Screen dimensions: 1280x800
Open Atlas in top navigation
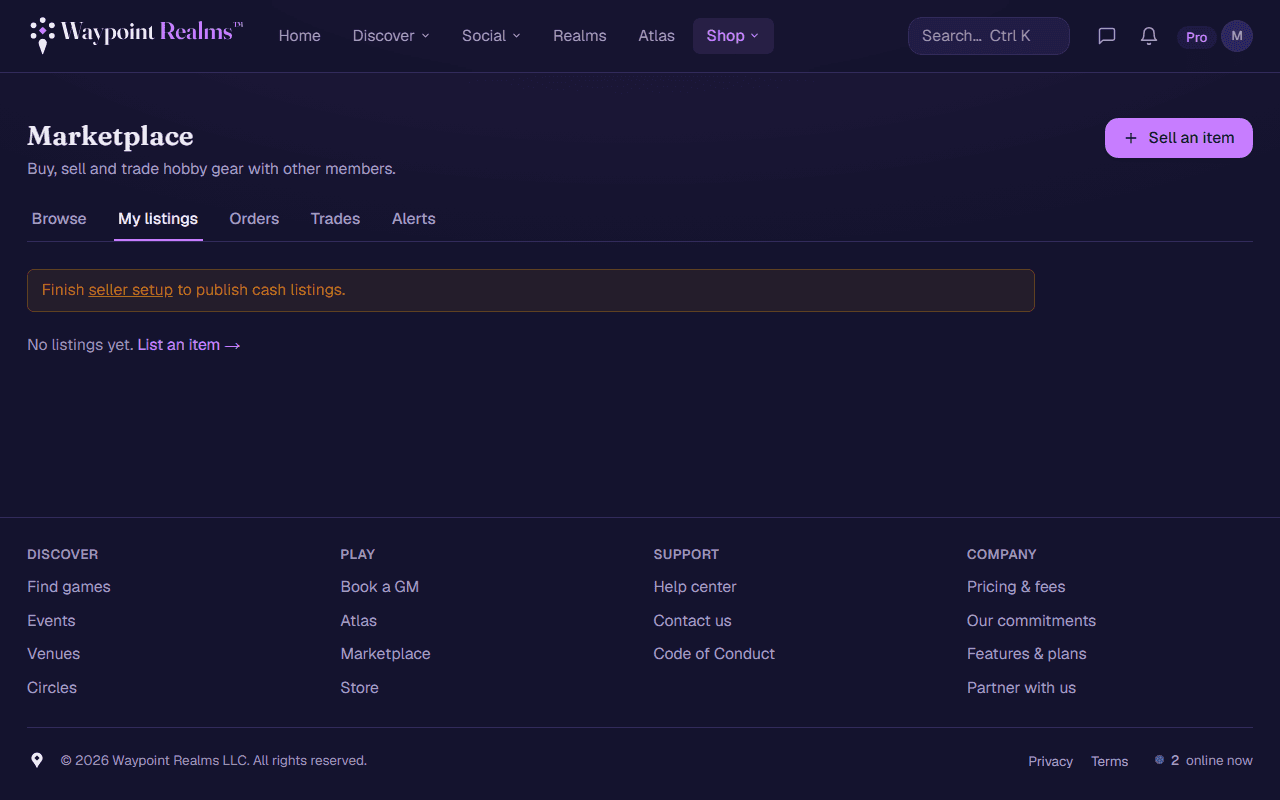coord(657,36)
